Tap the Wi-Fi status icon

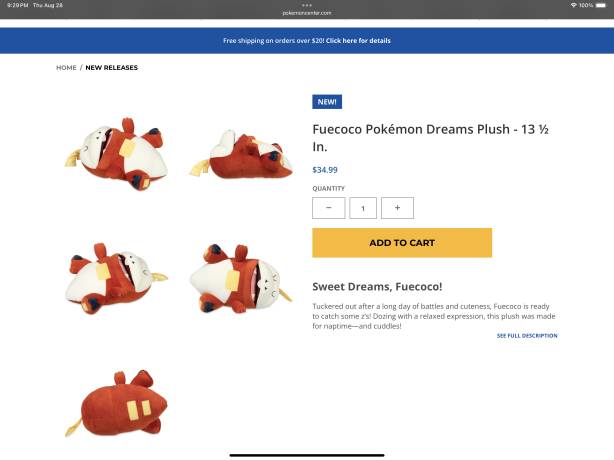click(x=574, y=5)
